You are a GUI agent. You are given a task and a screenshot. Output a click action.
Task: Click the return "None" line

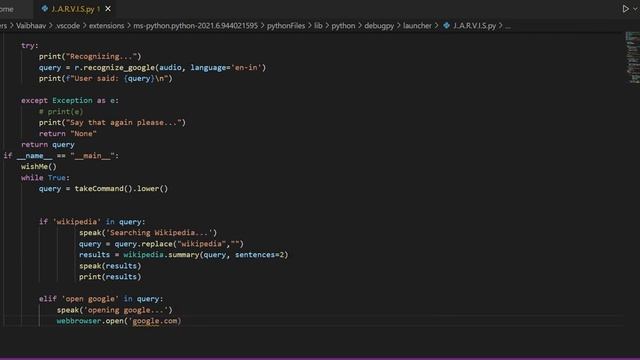[x=68, y=133]
